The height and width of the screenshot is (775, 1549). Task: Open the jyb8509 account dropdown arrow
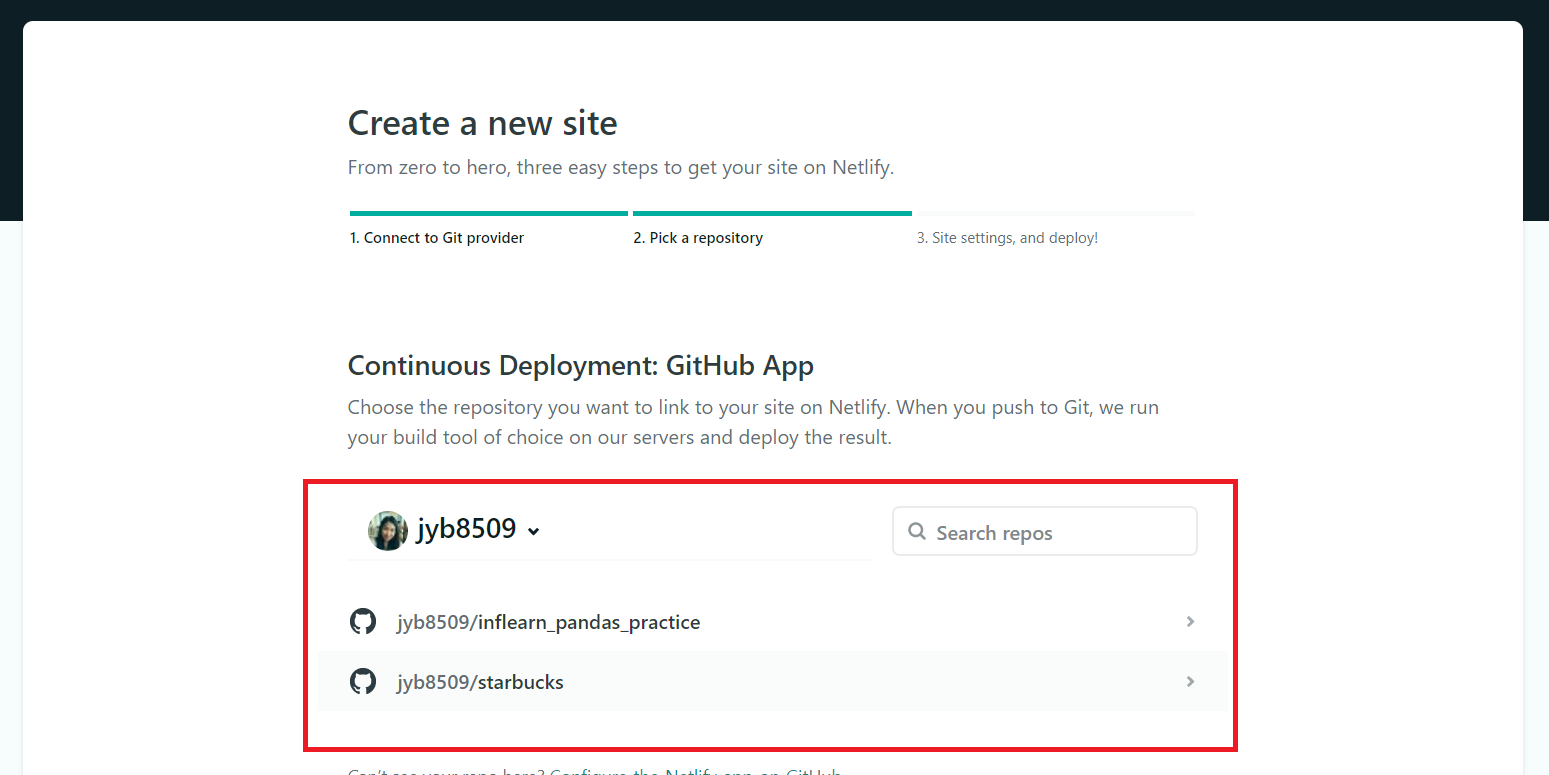click(x=534, y=532)
